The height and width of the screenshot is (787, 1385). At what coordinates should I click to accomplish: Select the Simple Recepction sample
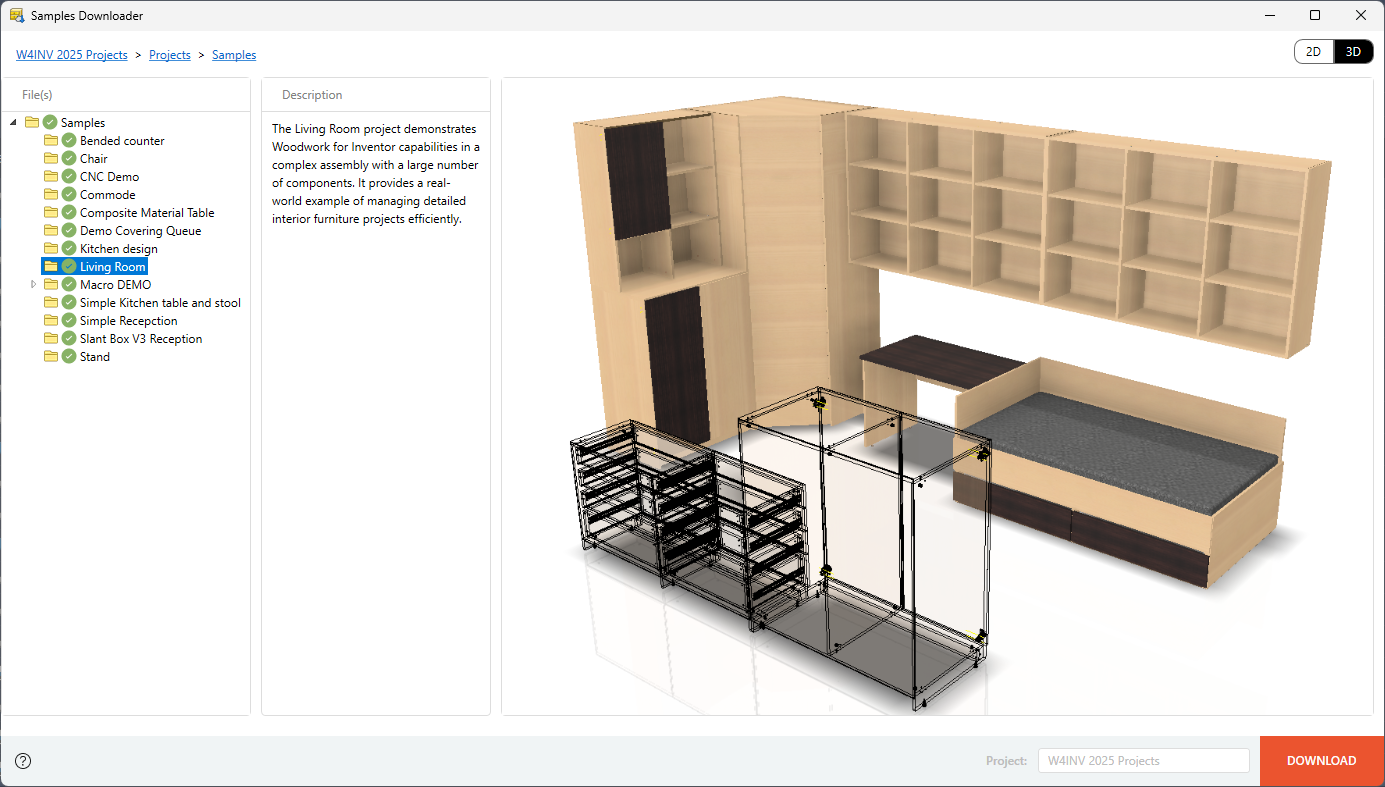129,321
